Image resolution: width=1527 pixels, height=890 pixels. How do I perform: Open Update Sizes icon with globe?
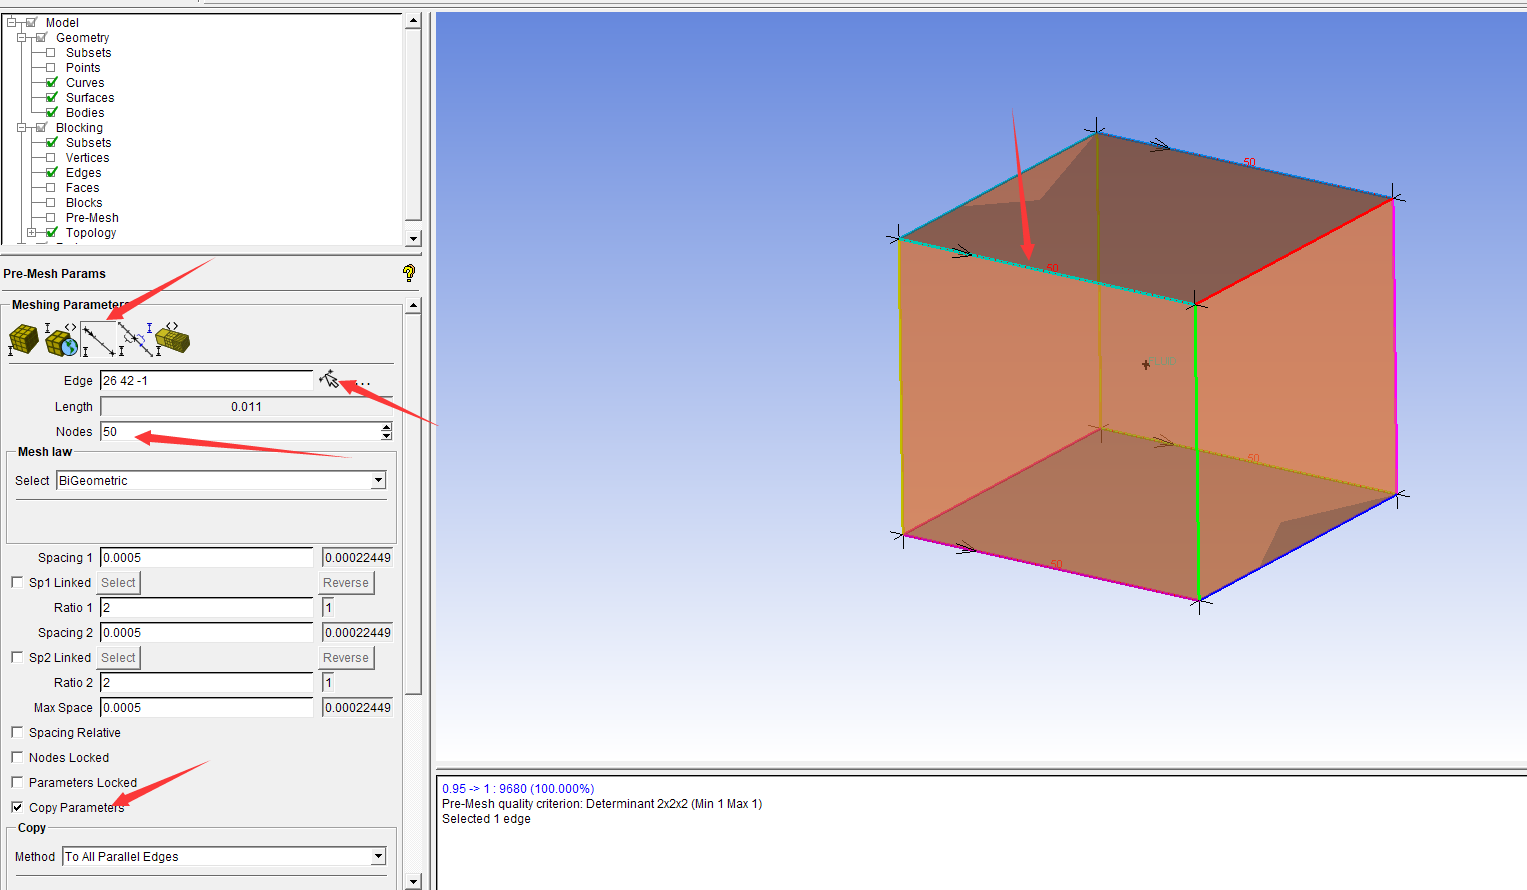coord(61,340)
